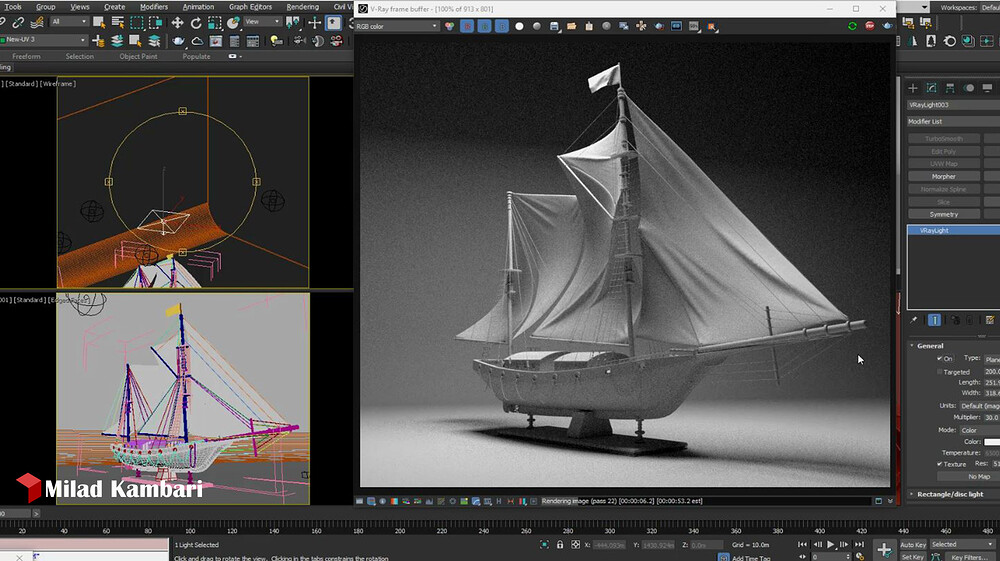Open the Tools menu
Image resolution: width=1000 pixels, height=561 pixels.
[12, 6]
